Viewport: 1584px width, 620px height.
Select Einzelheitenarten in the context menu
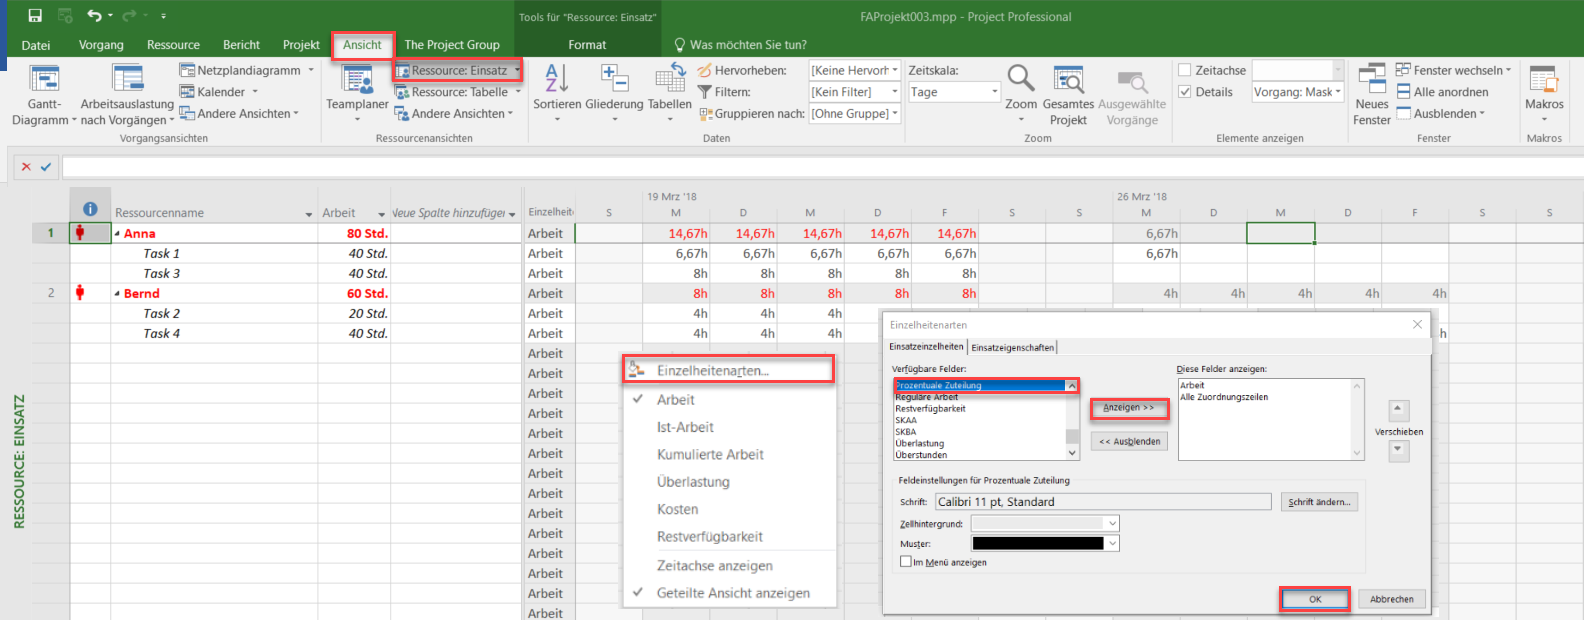click(712, 371)
